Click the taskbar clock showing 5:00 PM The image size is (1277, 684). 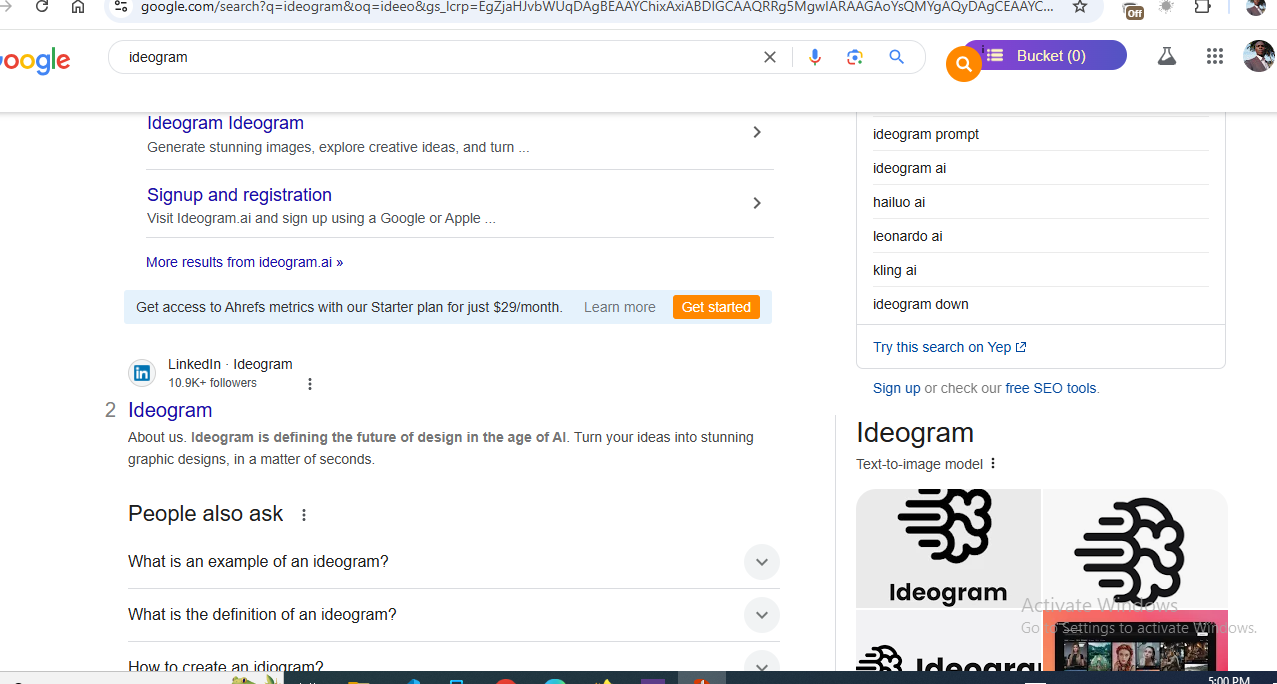click(x=1228, y=679)
